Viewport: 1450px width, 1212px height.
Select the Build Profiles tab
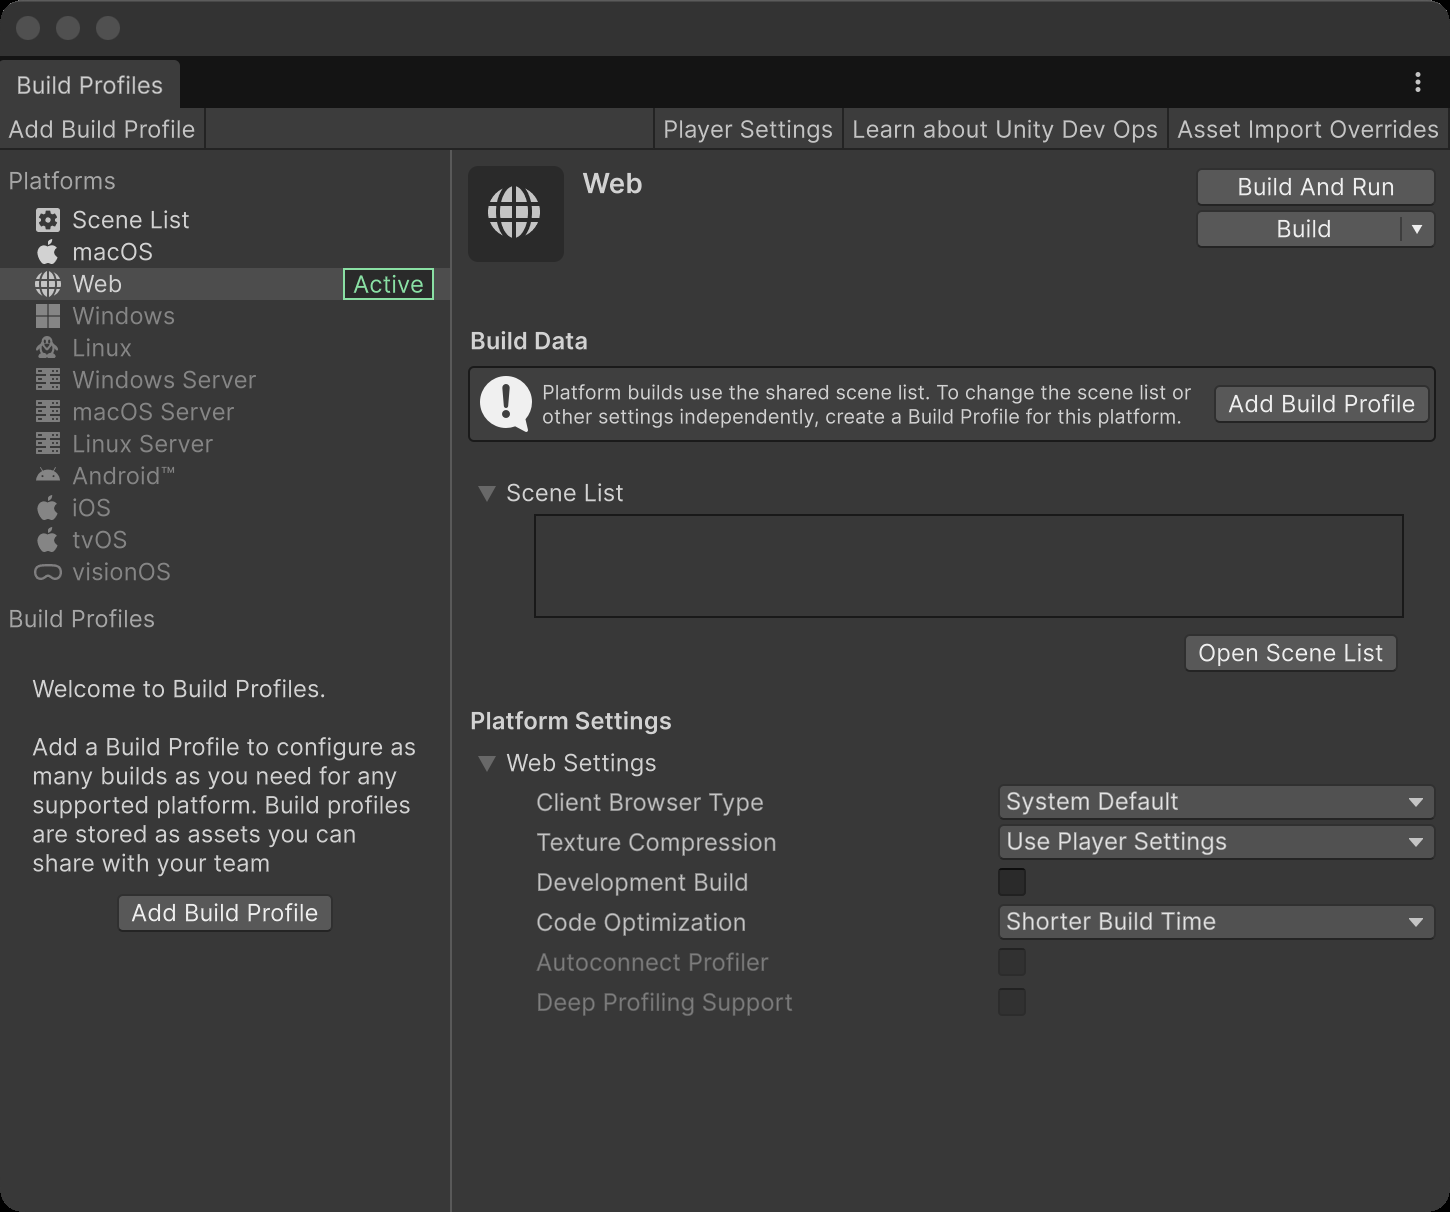tap(89, 85)
